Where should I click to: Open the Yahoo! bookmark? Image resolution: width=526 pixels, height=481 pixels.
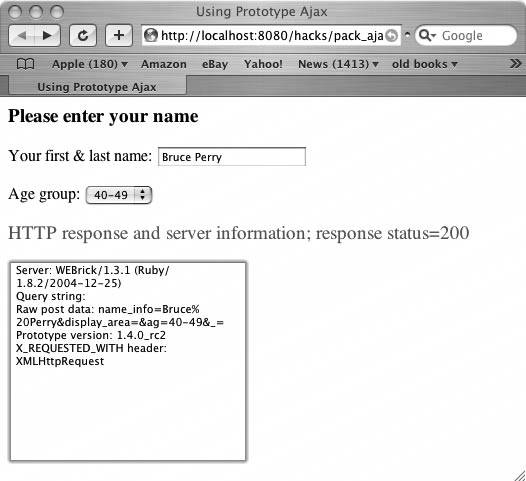(x=263, y=64)
